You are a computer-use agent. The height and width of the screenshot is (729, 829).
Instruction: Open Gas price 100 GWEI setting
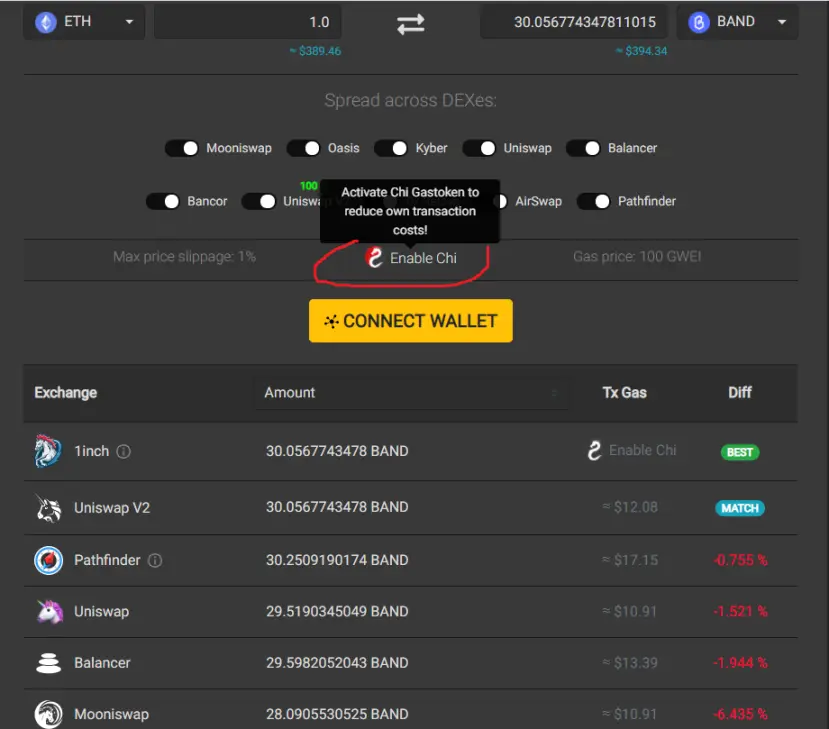tap(637, 257)
